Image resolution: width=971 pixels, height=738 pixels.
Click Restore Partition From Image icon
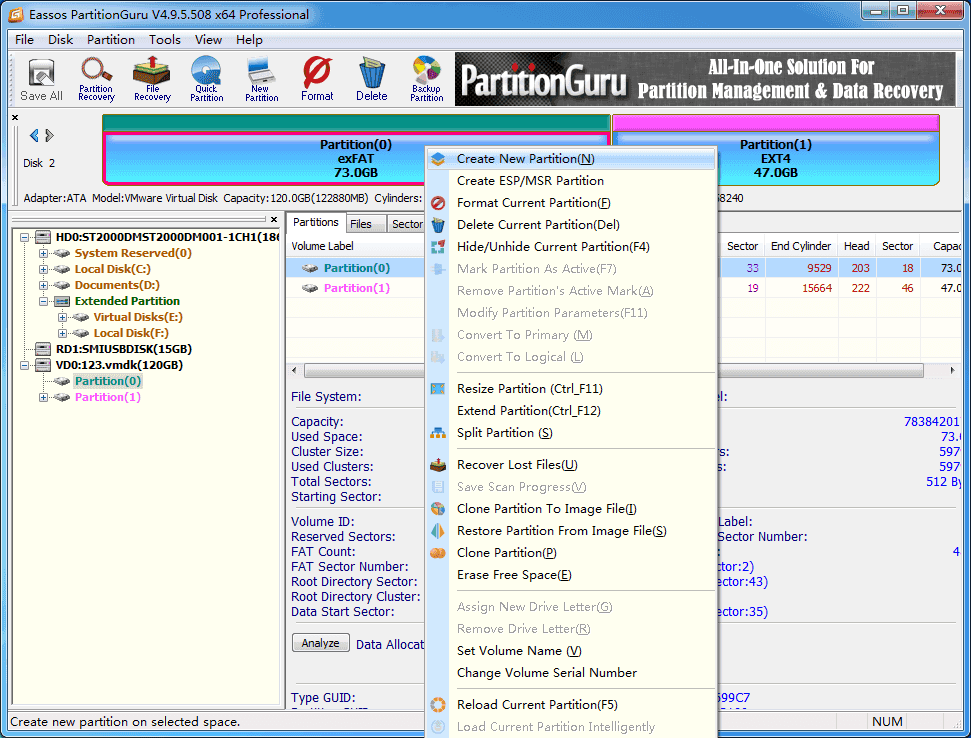point(438,531)
